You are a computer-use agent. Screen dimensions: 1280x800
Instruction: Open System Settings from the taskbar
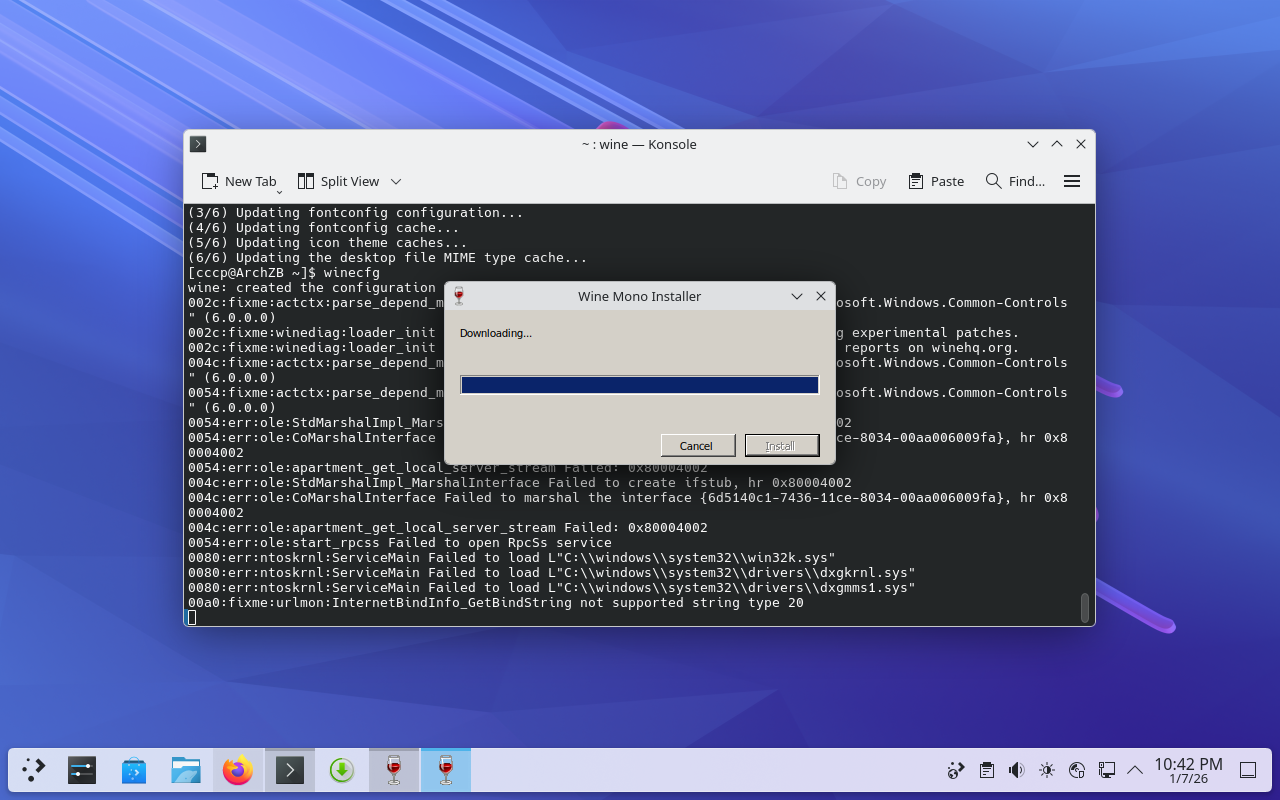pos(82,770)
